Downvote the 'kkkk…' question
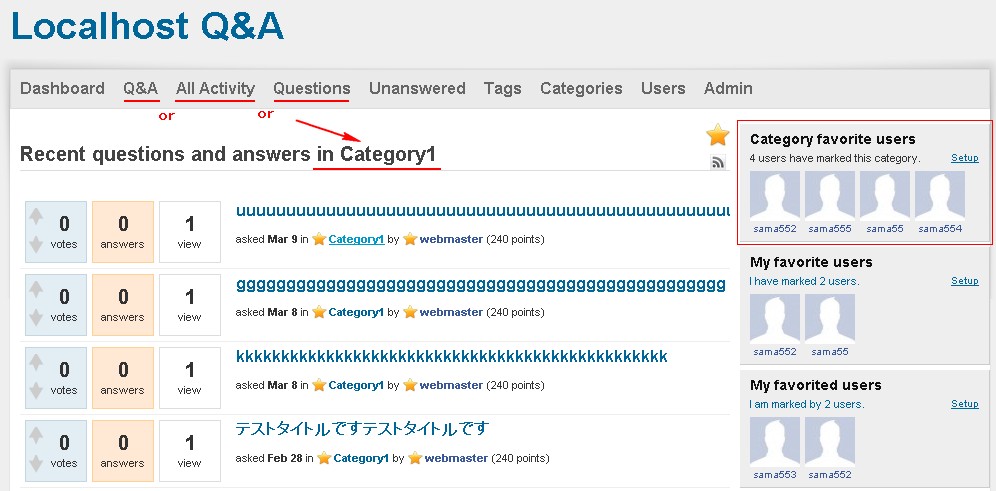 36,390
